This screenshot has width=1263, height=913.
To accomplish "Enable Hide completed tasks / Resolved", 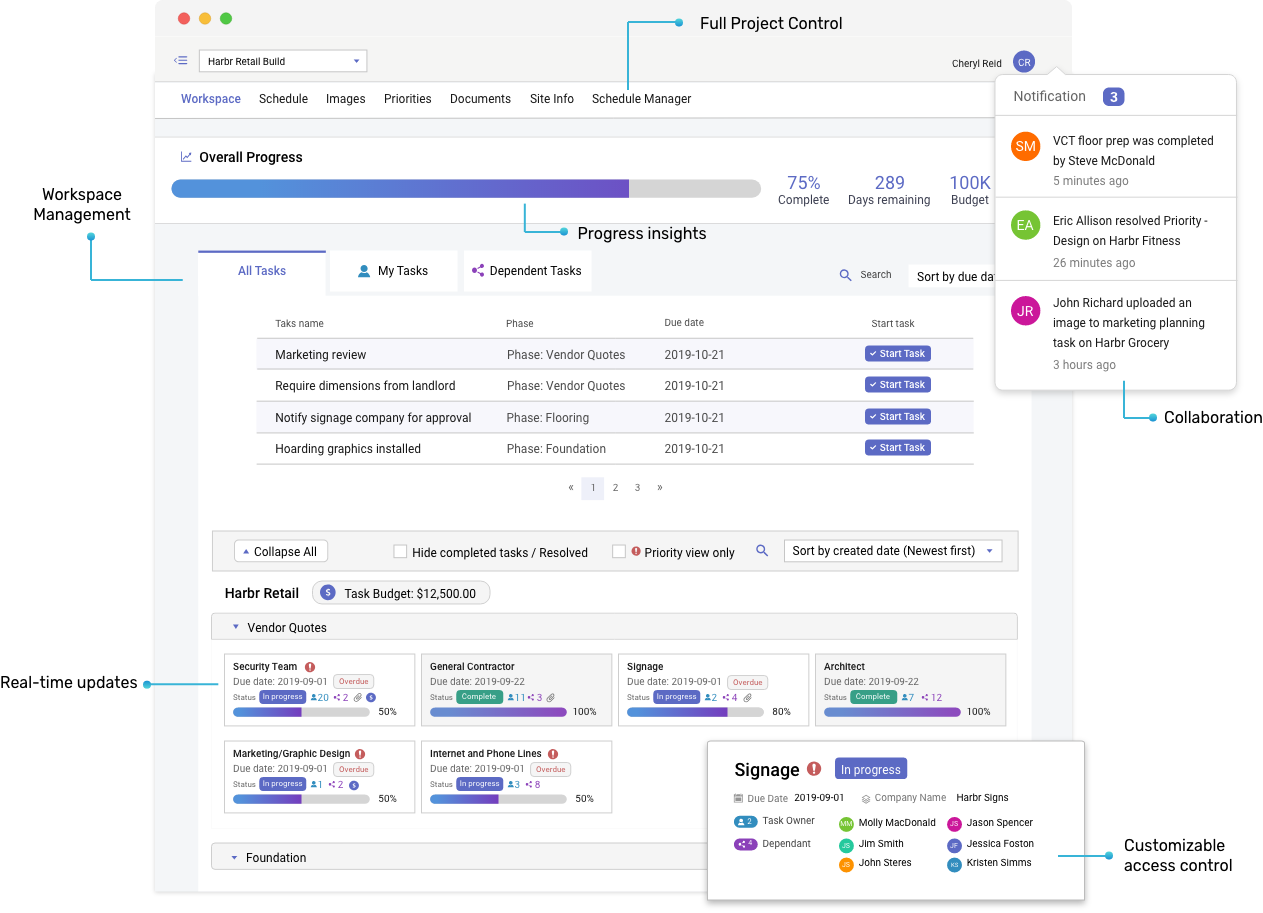I will (x=400, y=551).
